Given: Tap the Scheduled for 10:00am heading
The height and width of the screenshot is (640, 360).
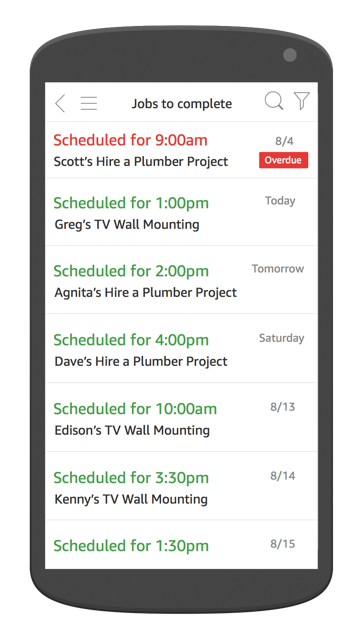Looking at the screenshot, I should point(135,409).
